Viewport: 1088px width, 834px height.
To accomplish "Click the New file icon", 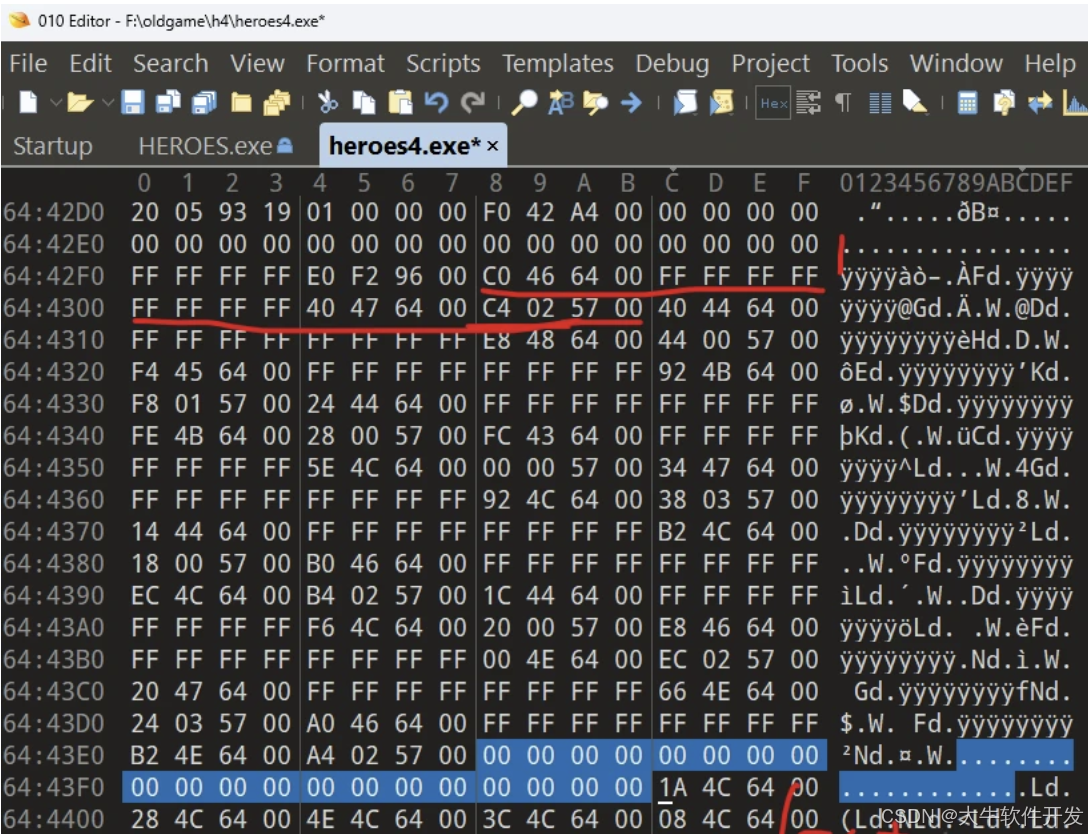I will point(28,103).
